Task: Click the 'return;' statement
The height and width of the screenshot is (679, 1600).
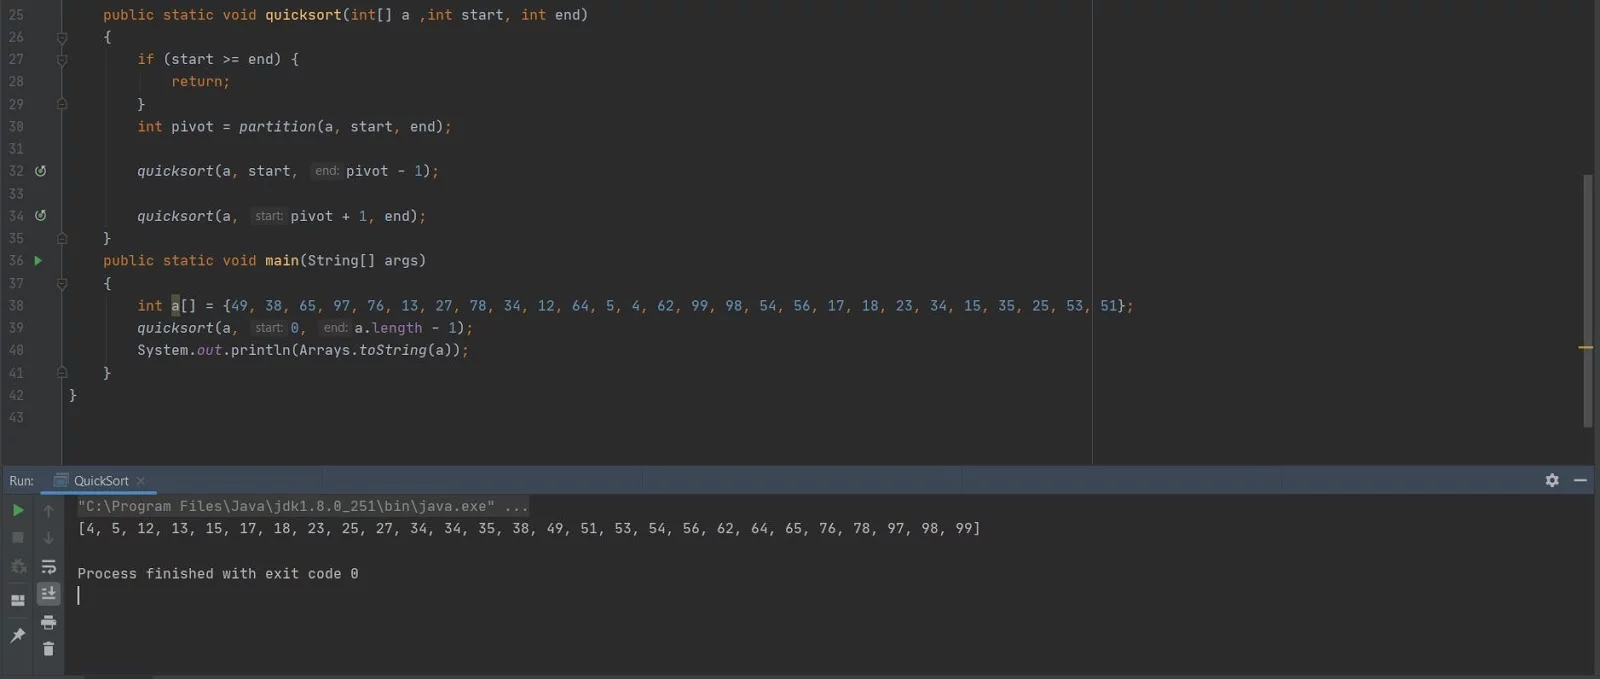Action: point(201,82)
